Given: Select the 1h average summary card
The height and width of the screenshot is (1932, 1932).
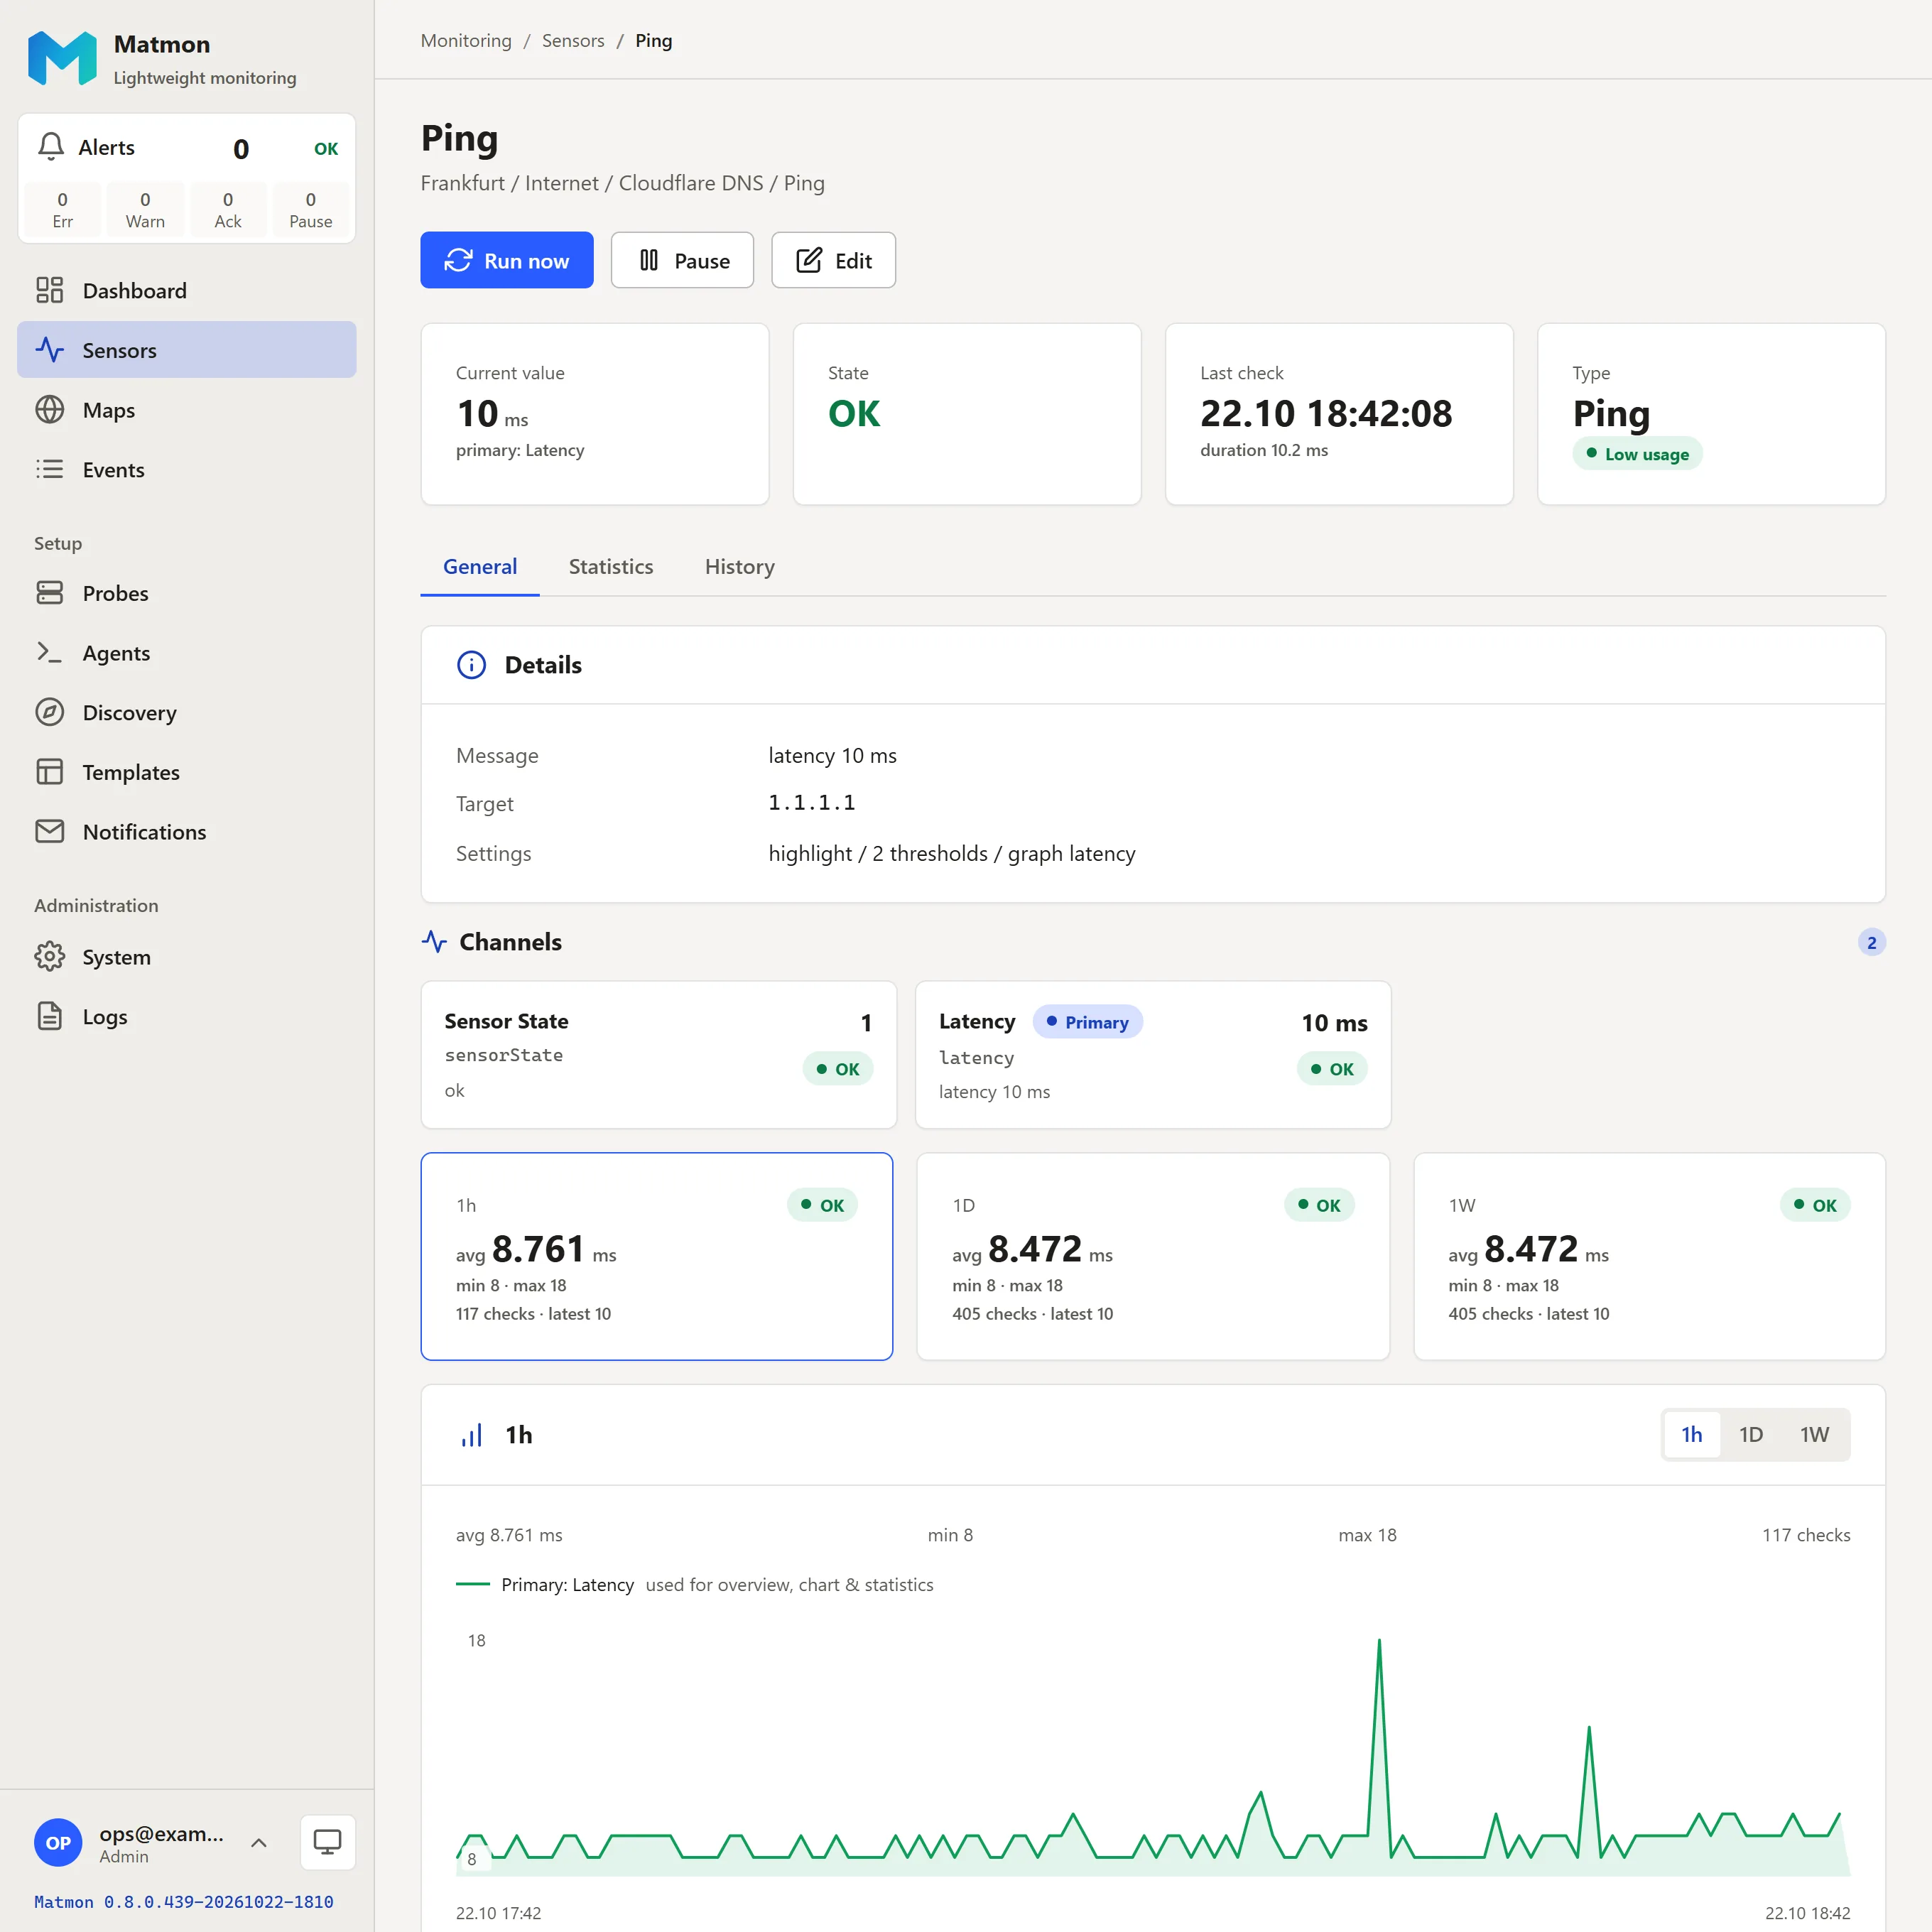Looking at the screenshot, I should point(656,1256).
